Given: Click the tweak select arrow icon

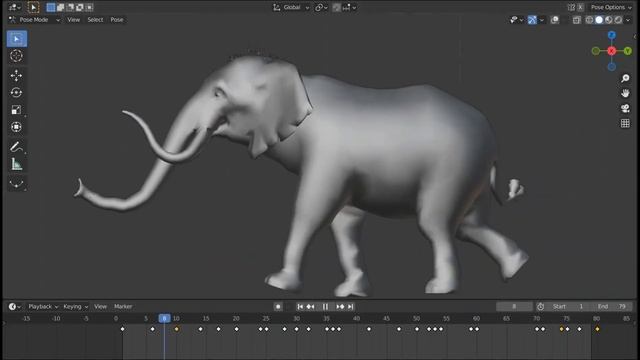Looking at the screenshot, I should click(33, 7).
